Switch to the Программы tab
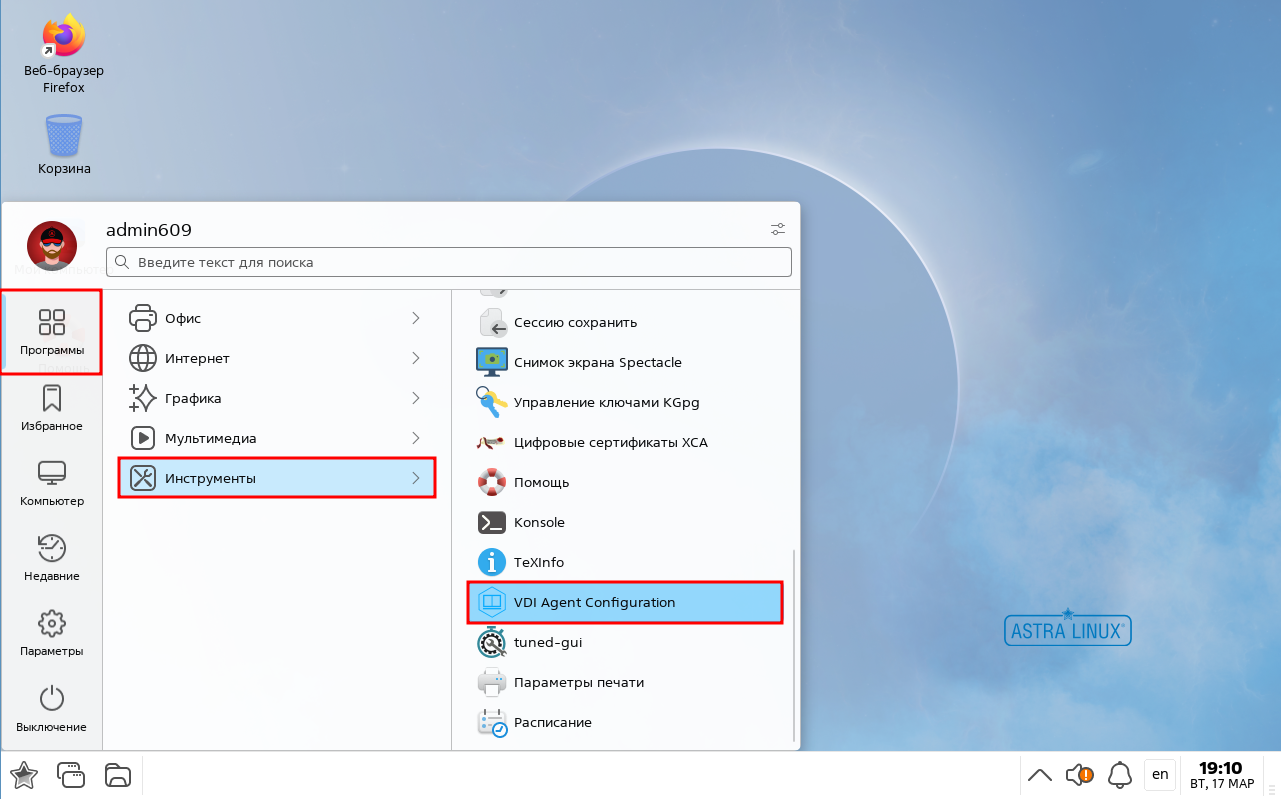The height and width of the screenshot is (799, 1281). pyautogui.click(x=52, y=332)
